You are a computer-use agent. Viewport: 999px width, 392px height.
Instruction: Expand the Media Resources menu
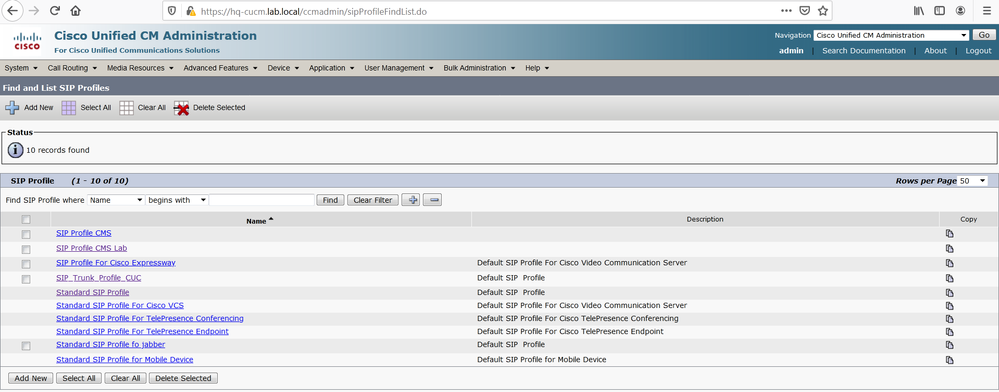140,68
